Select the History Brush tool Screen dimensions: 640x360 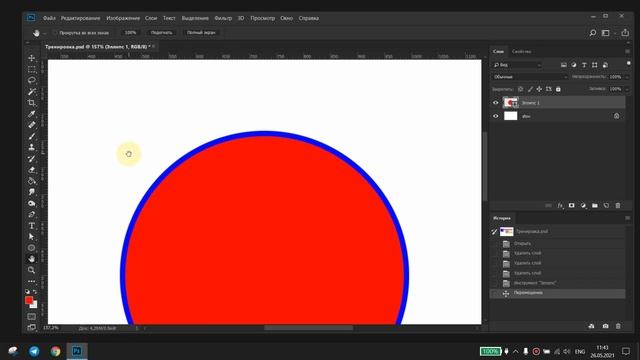31,158
